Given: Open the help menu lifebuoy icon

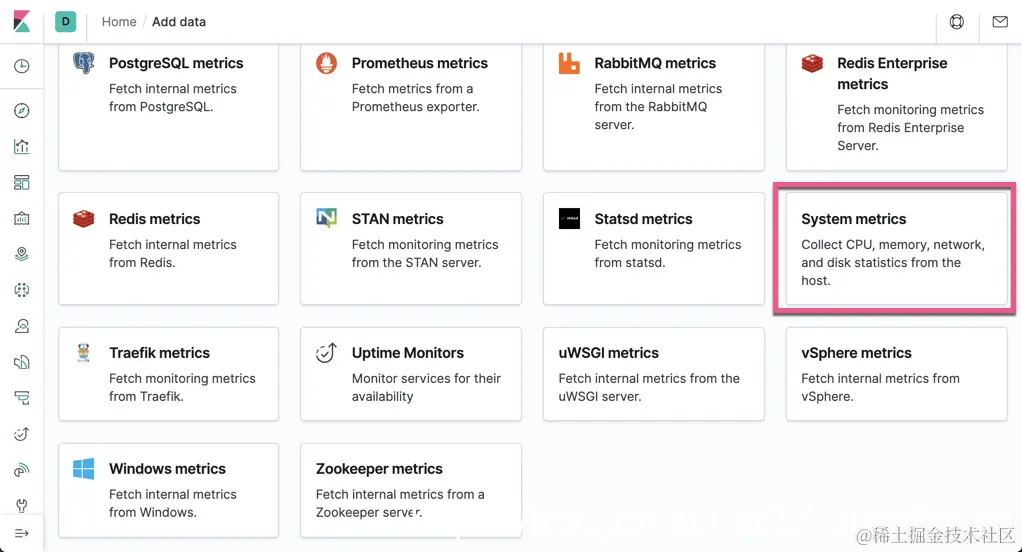Looking at the screenshot, I should 956,22.
